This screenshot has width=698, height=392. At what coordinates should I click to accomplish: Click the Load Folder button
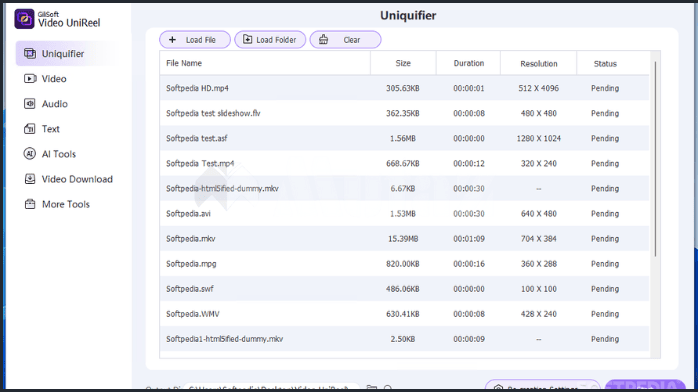coord(270,40)
